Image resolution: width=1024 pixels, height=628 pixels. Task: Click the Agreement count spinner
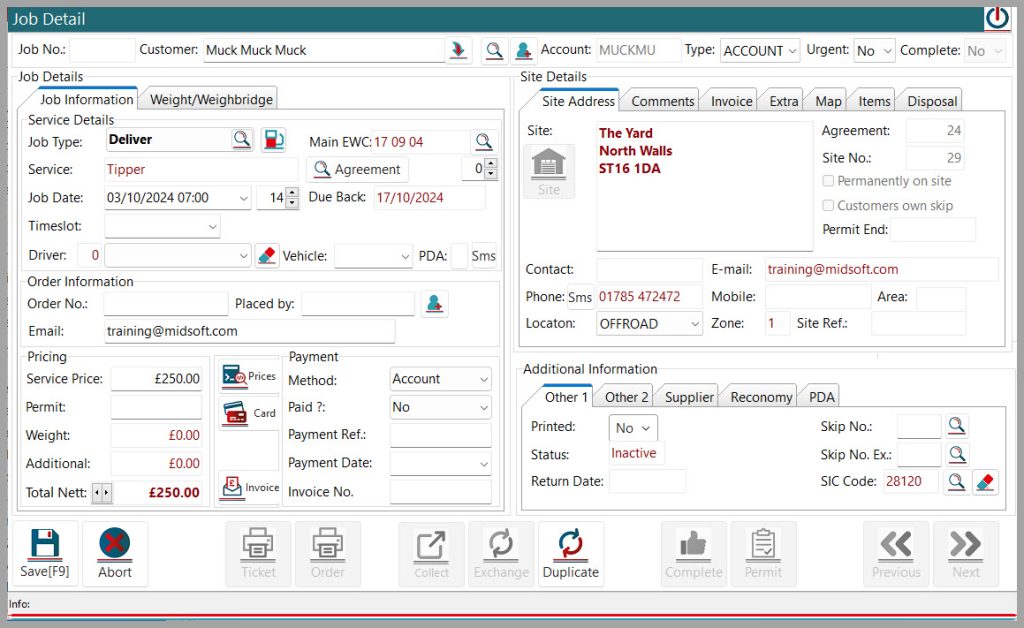(491, 169)
